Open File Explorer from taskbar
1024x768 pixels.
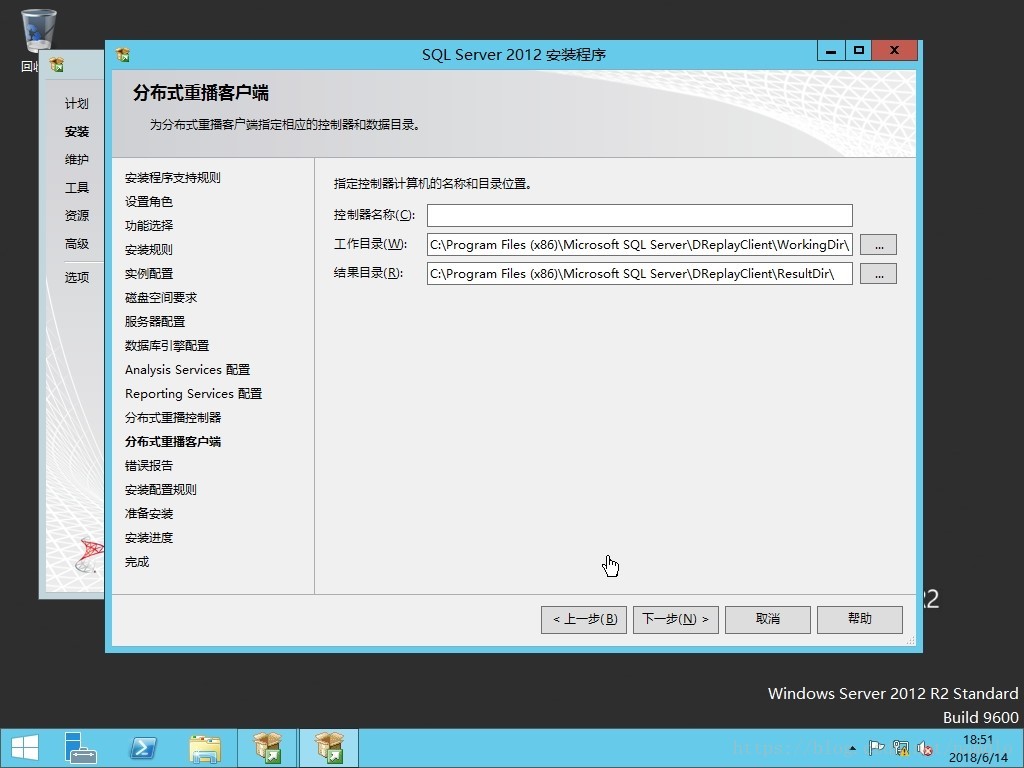(204, 748)
